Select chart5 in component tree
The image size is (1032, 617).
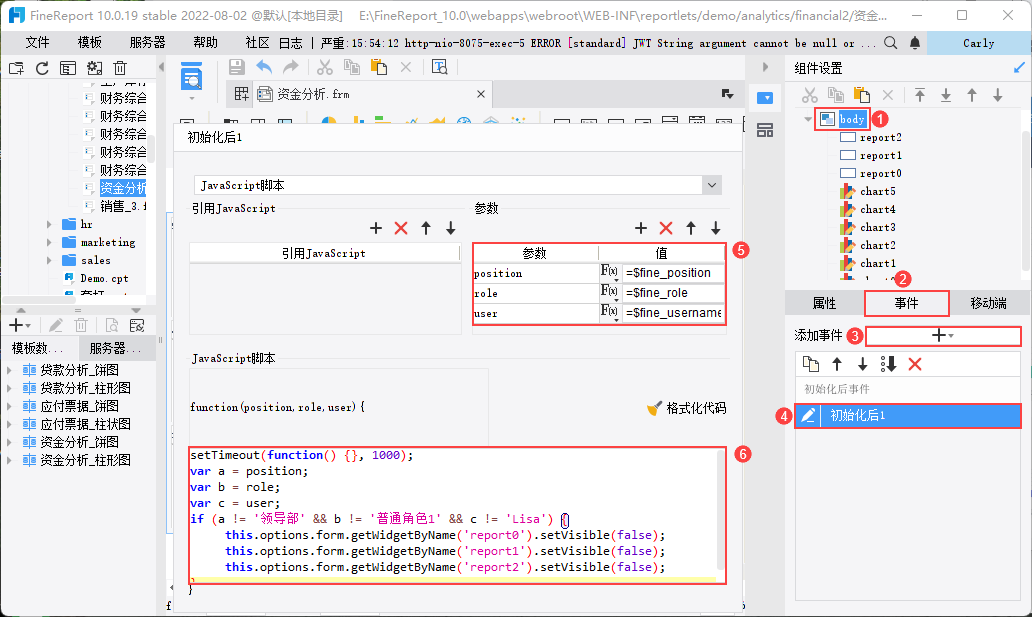click(877, 192)
